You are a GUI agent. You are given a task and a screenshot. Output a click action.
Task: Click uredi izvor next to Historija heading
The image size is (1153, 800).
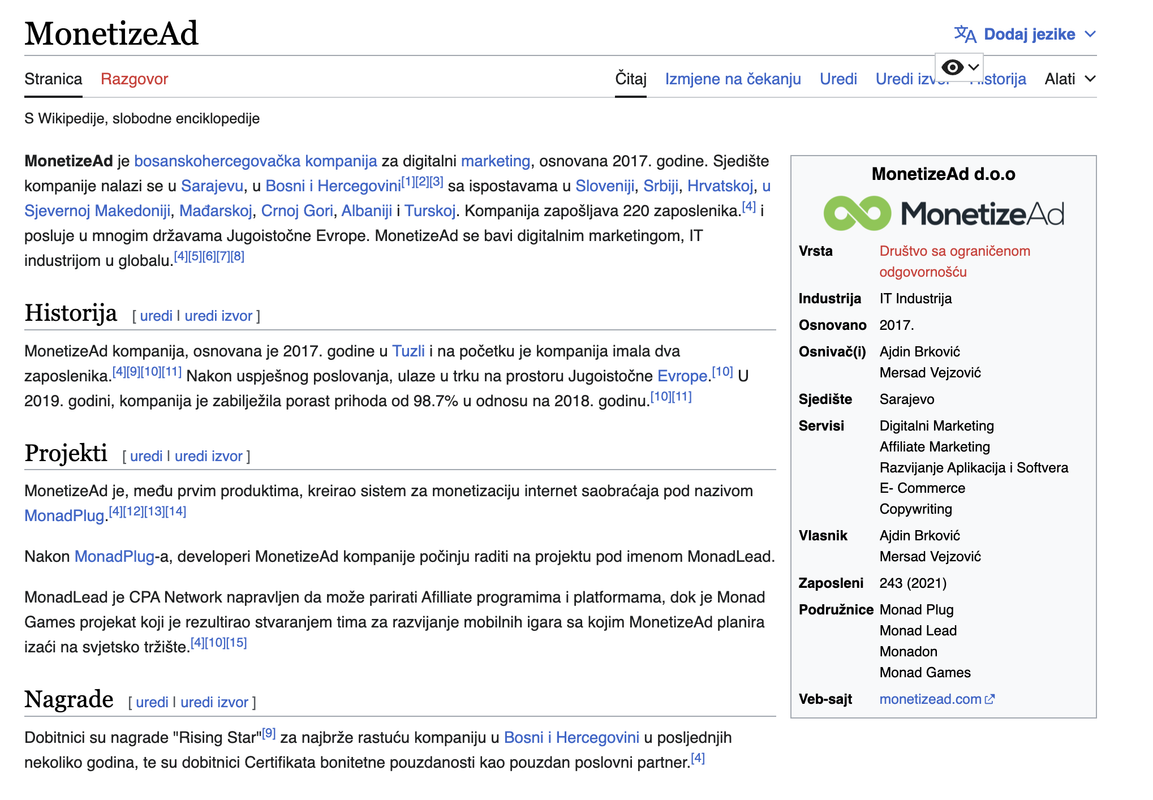[218, 316]
